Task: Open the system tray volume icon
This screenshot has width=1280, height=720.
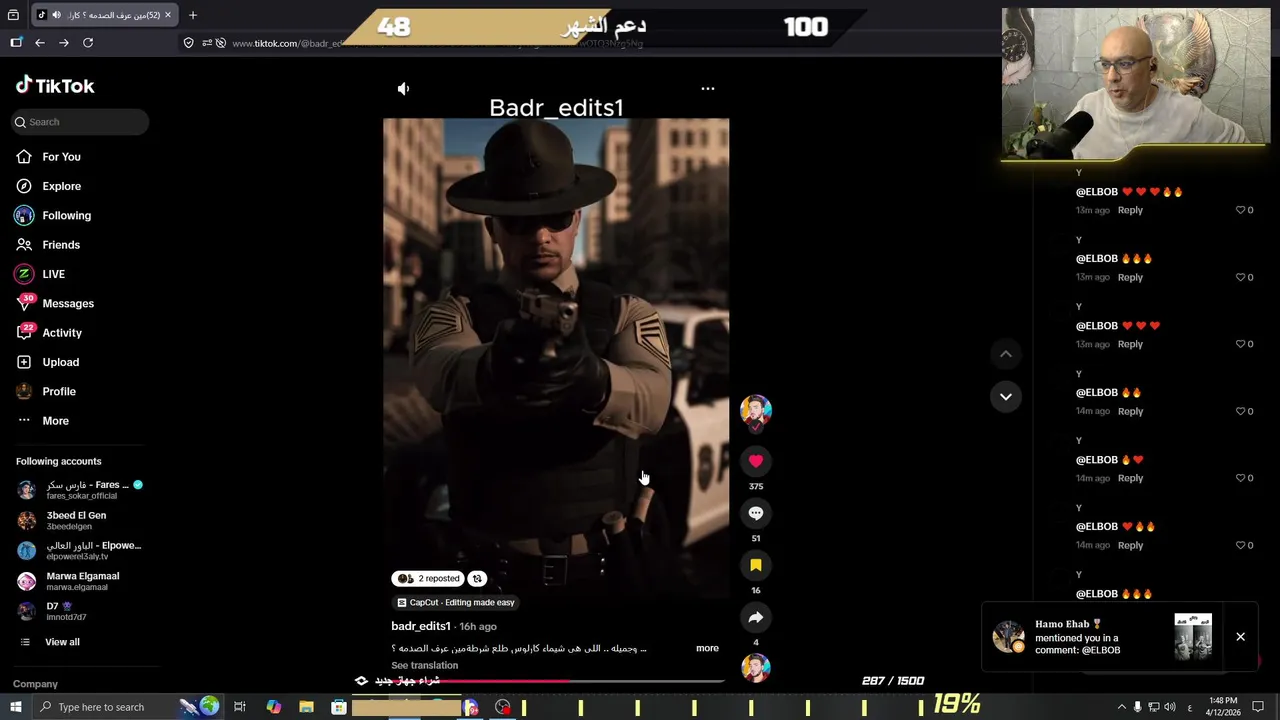Action: coord(1170,707)
